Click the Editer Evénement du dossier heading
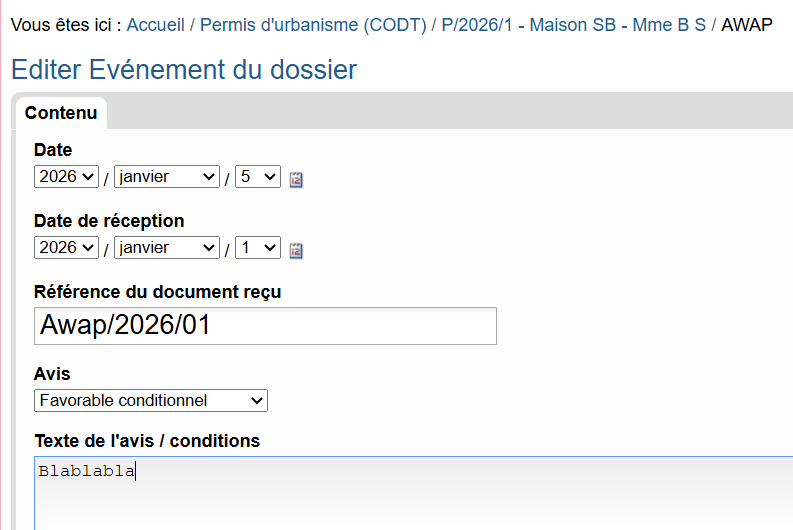This screenshot has width=793, height=530. point(184,70)
